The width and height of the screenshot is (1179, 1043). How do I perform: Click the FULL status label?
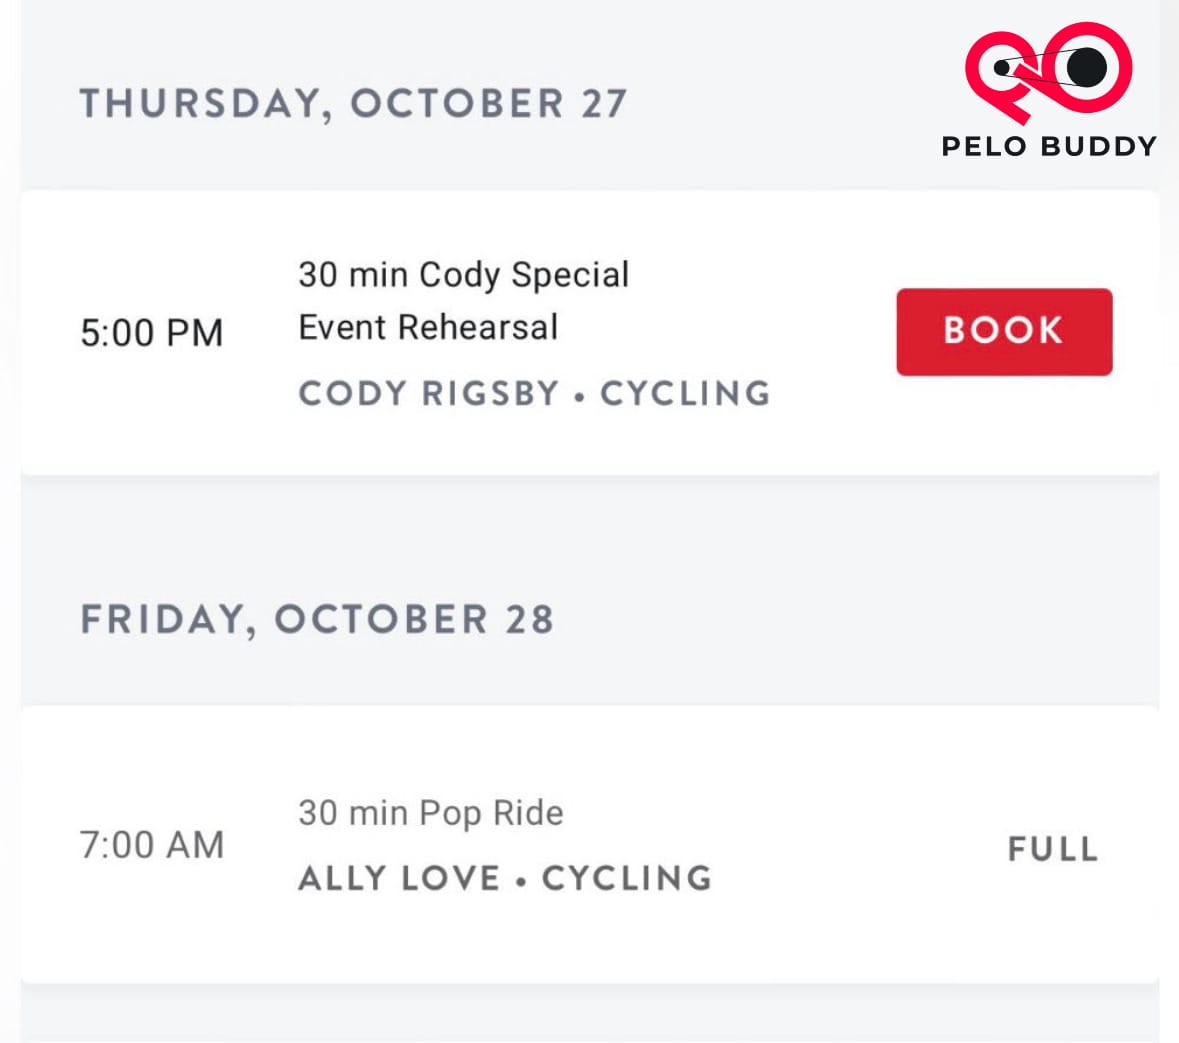coord(1053,849)
